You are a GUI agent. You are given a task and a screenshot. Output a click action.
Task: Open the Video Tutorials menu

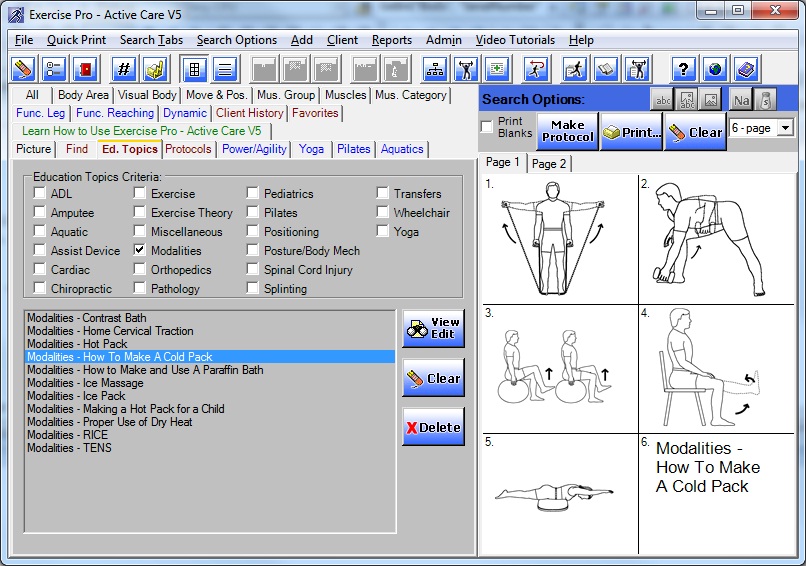coord(515,40)
